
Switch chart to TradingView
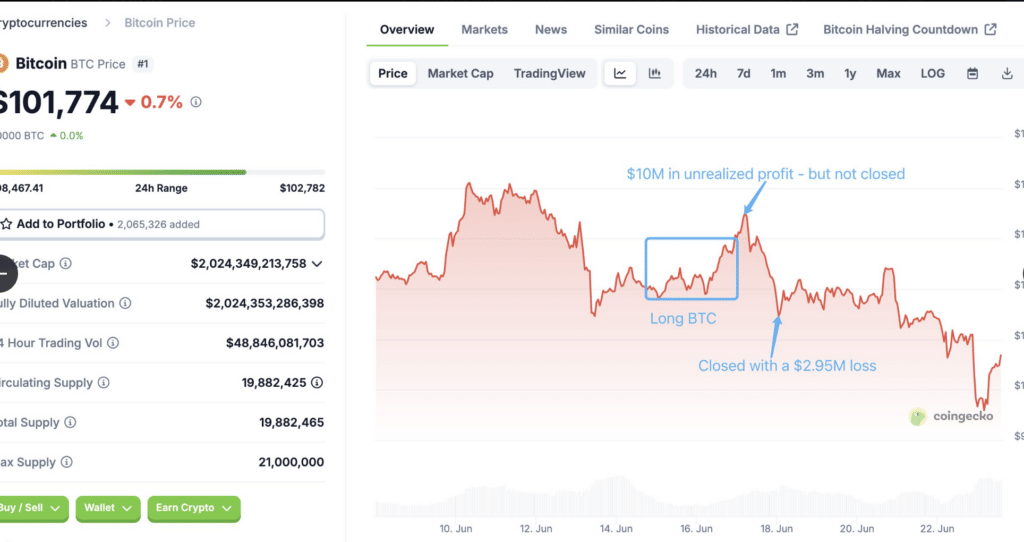549,73
